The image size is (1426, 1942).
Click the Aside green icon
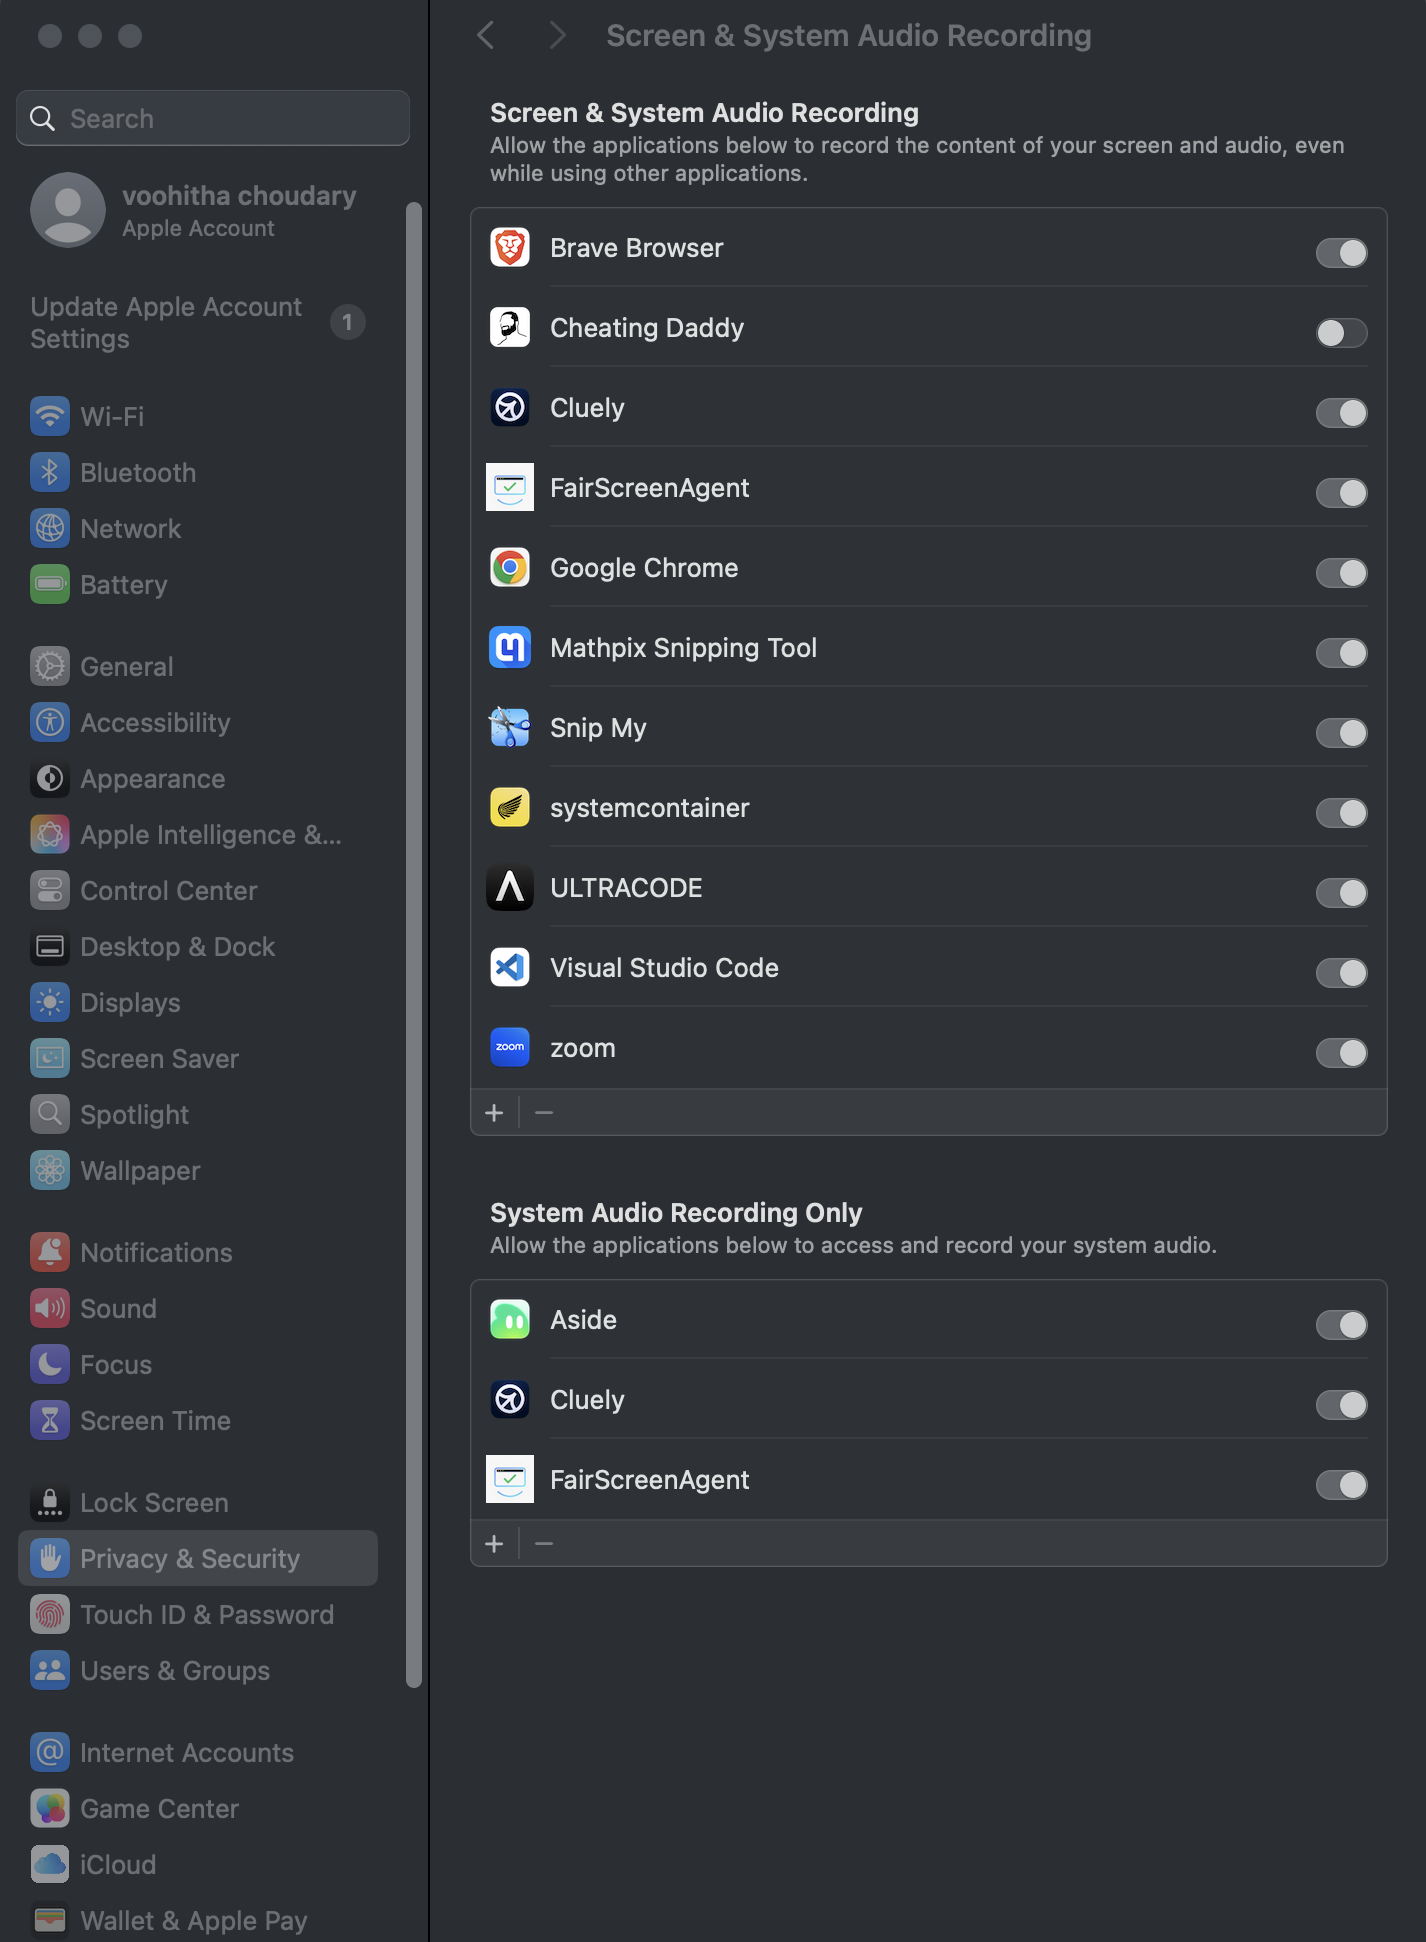click(510, 1320)
